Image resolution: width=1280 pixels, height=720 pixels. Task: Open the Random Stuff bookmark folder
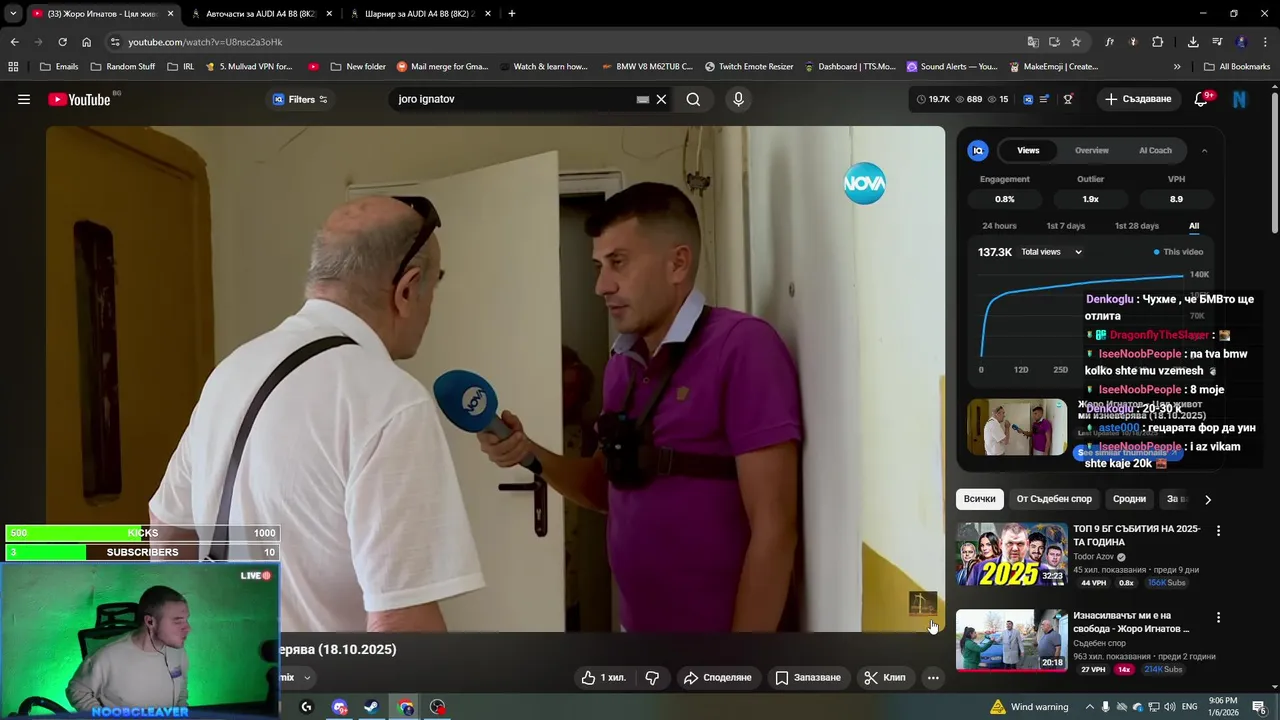(x=122, y=67)
